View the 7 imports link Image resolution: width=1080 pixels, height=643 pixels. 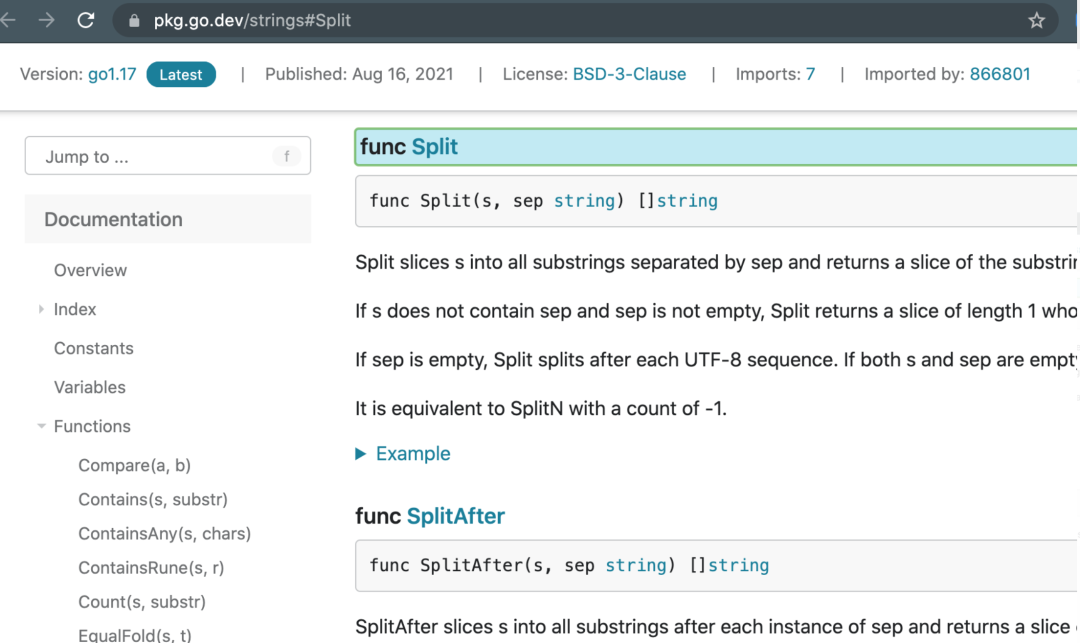coord(810,74)
